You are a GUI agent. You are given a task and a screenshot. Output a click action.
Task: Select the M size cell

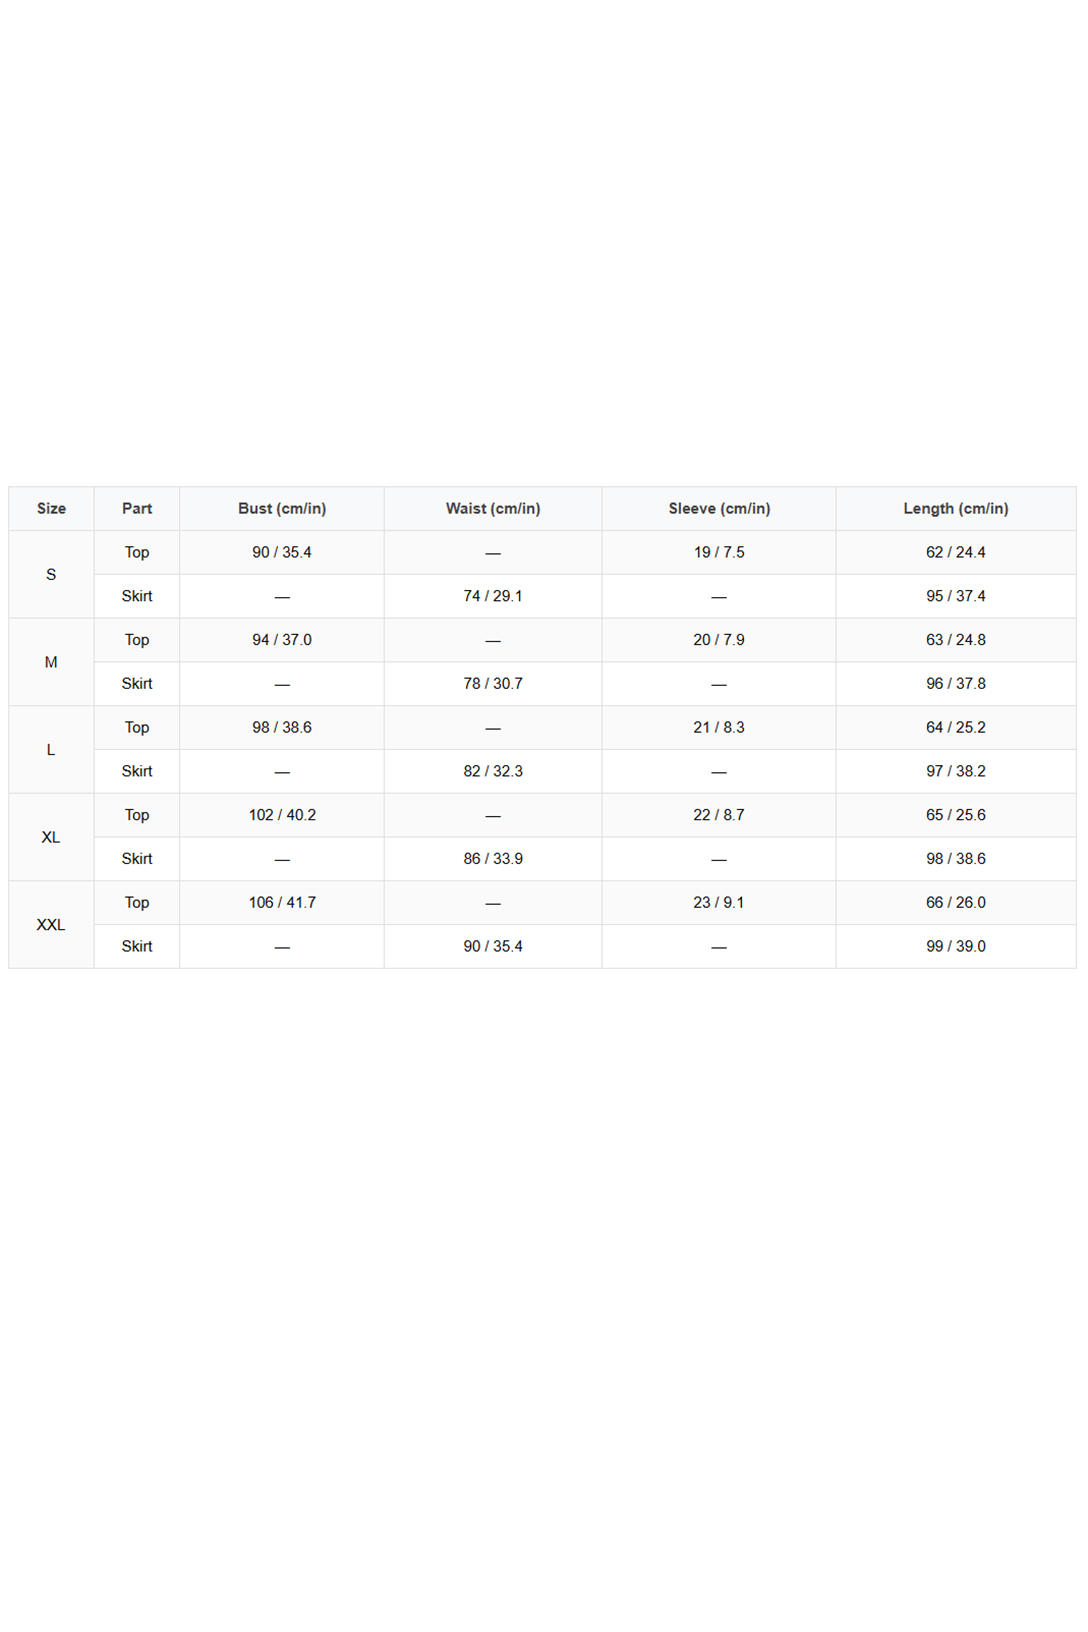51,662
